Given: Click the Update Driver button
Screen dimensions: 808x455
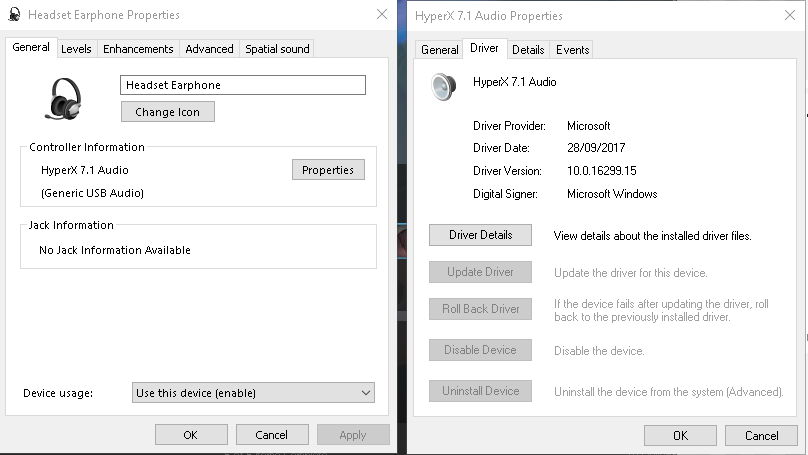Looking at the screenshot, I should tap(480, 272).
